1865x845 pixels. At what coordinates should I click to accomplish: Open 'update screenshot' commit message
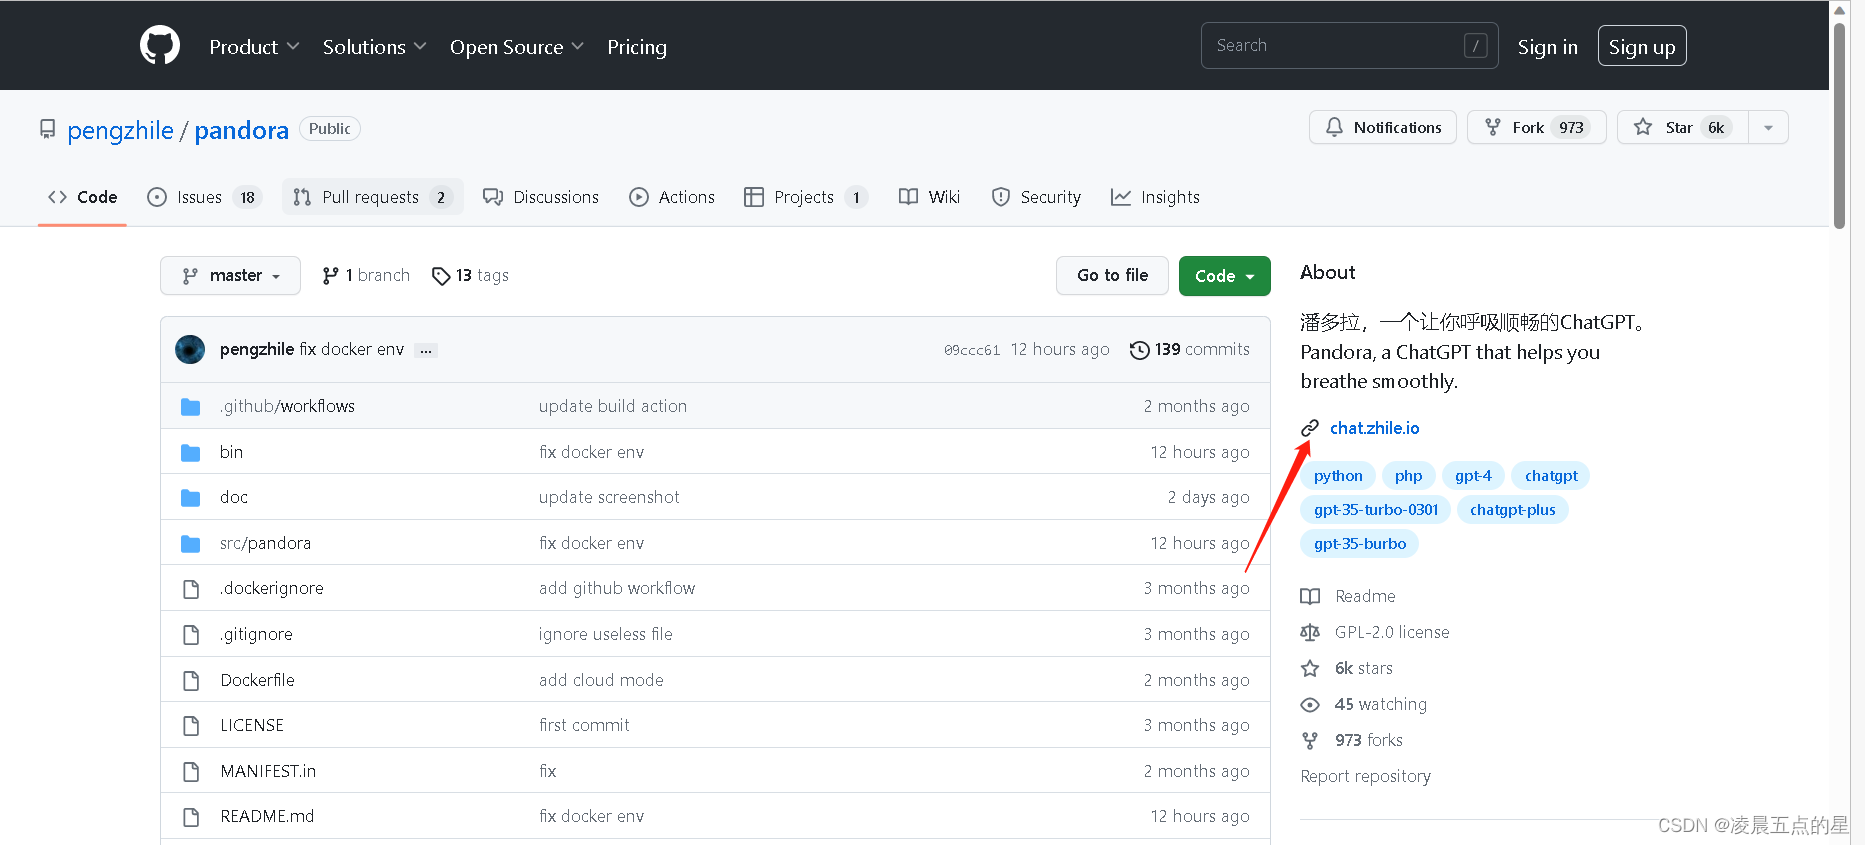609,497
